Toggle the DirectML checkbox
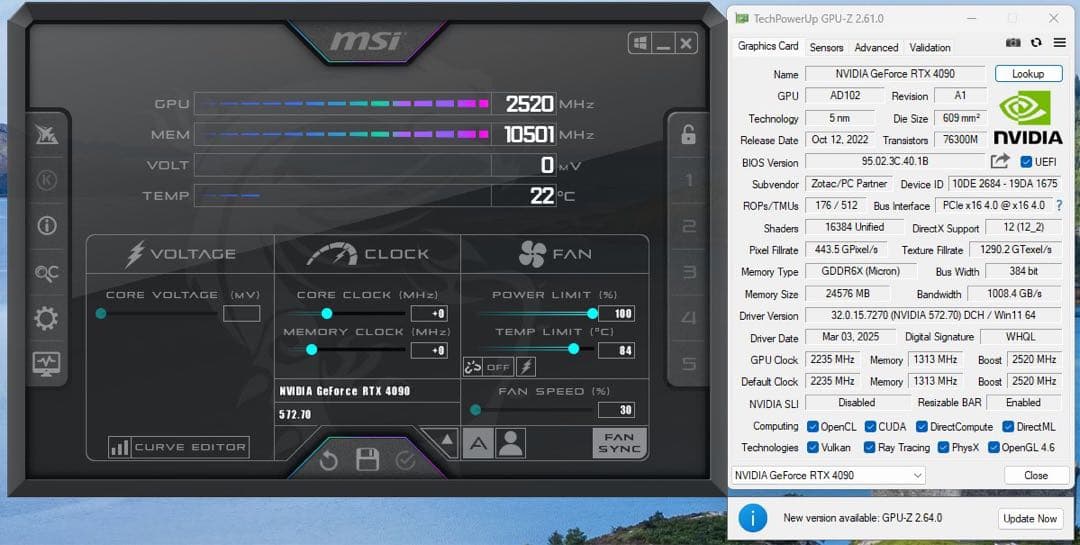1080x545 pixels. click(1008, 426)
